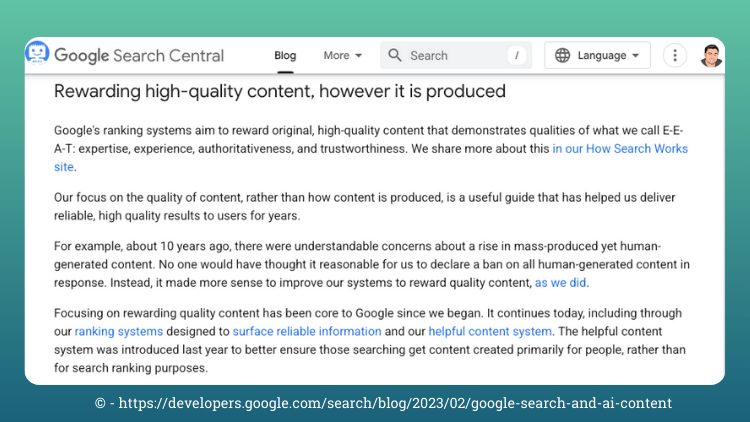Open the user profile avatar
The image size is (750, 422).
click(711, 56)
